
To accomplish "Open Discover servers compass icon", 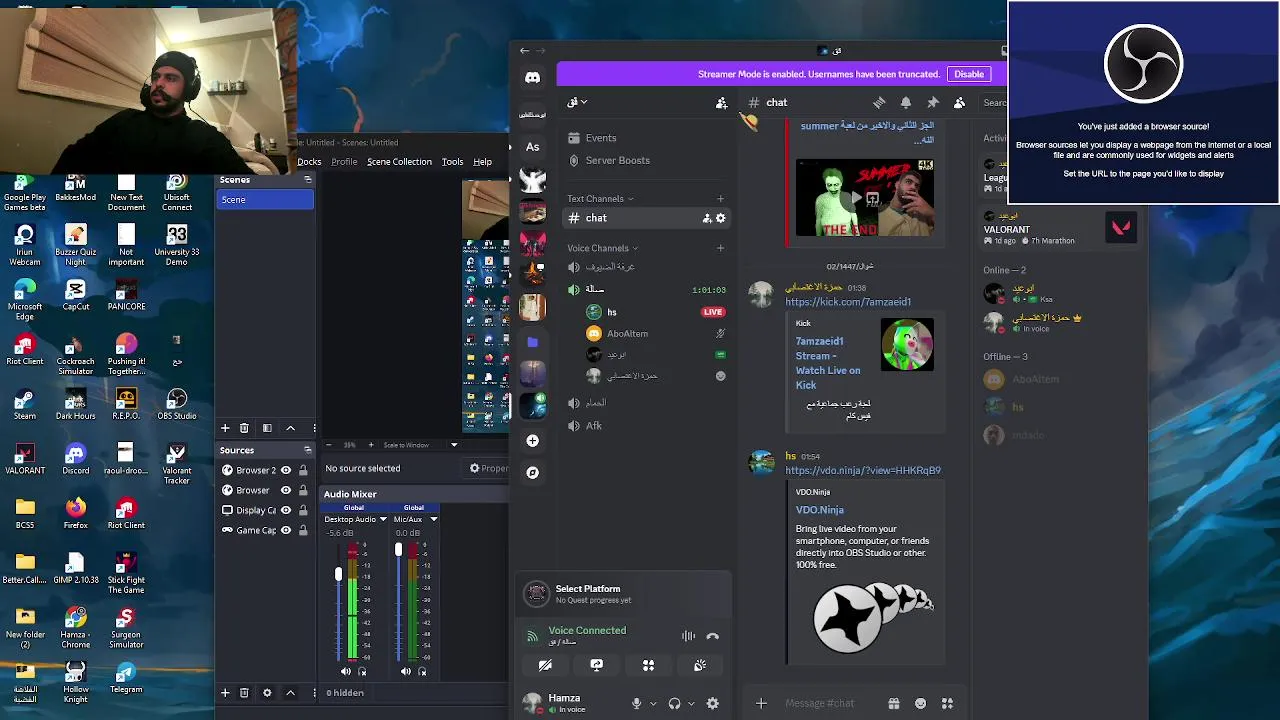I will tap(532, 473).
